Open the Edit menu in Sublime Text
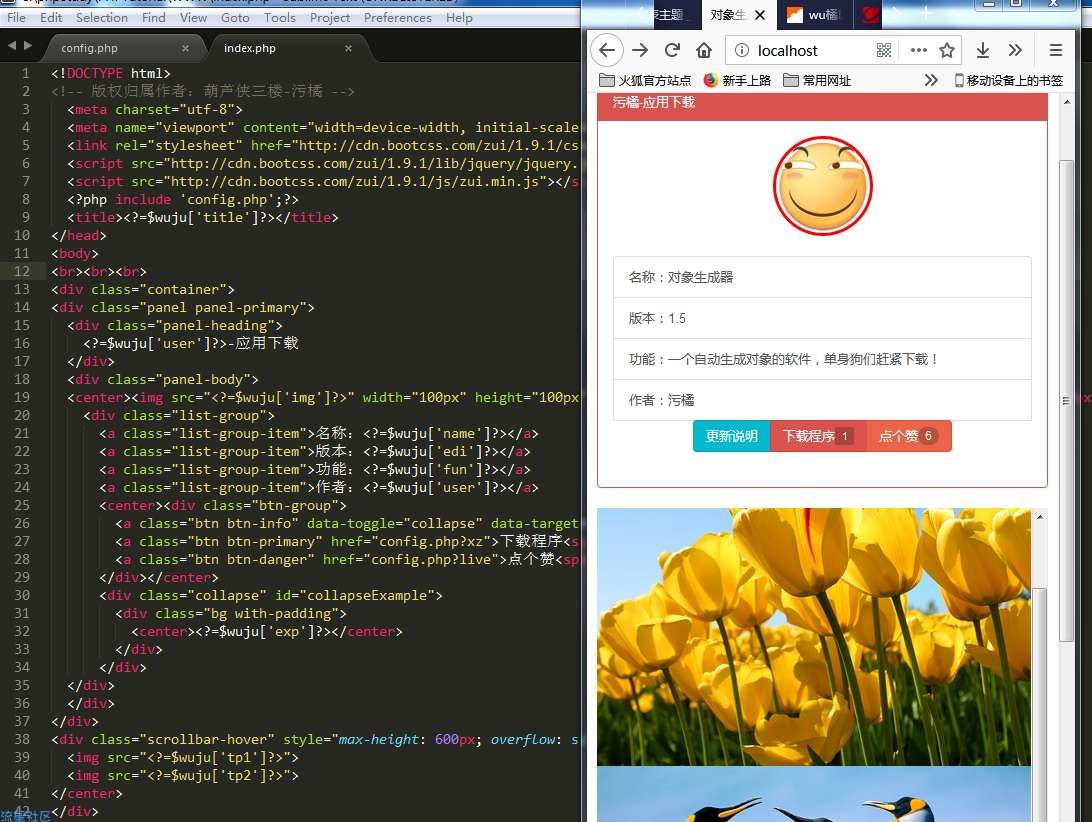Image resolution: width=1092 pixels, height=822 pixels. [51, 17]
